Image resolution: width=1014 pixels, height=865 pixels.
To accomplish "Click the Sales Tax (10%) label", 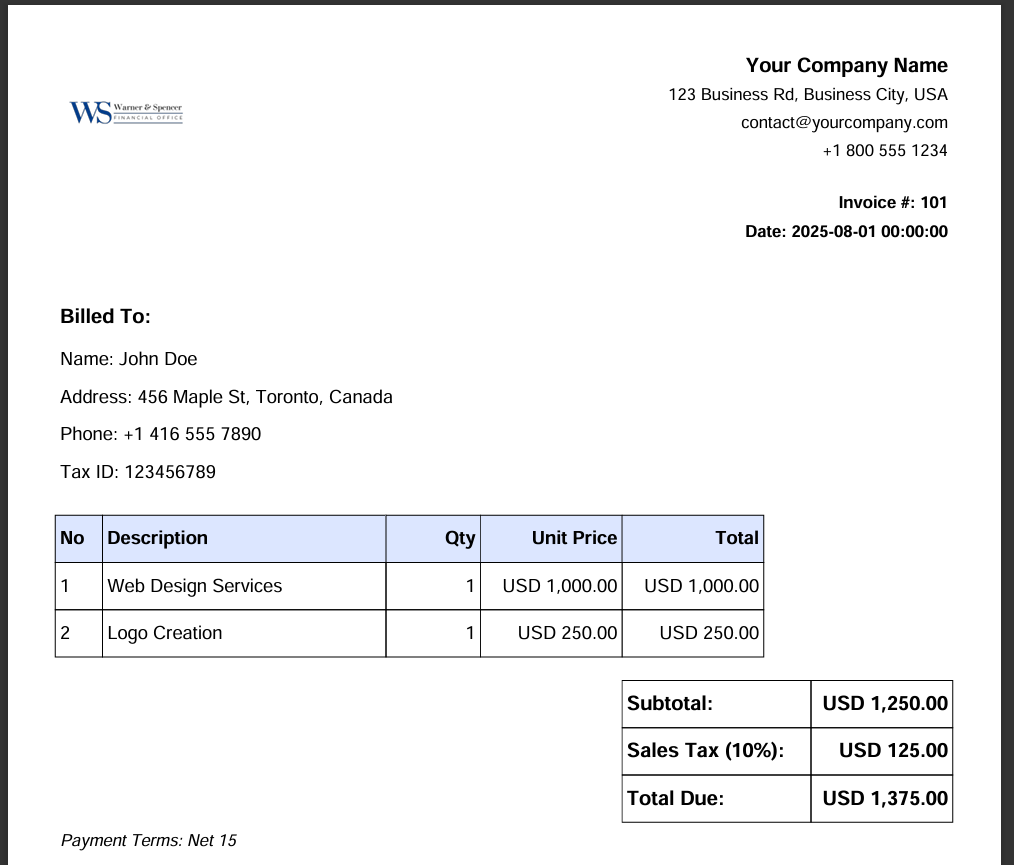I will (x=706, y=751).
